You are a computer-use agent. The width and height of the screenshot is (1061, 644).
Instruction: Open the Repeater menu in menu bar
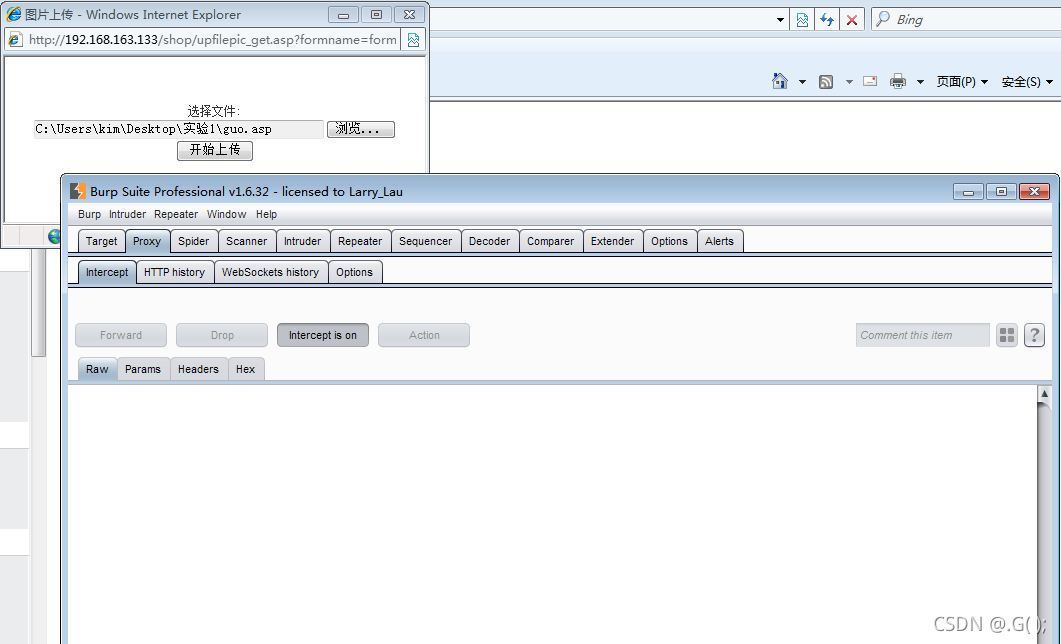pyautogui.click(x=176, y=214)
